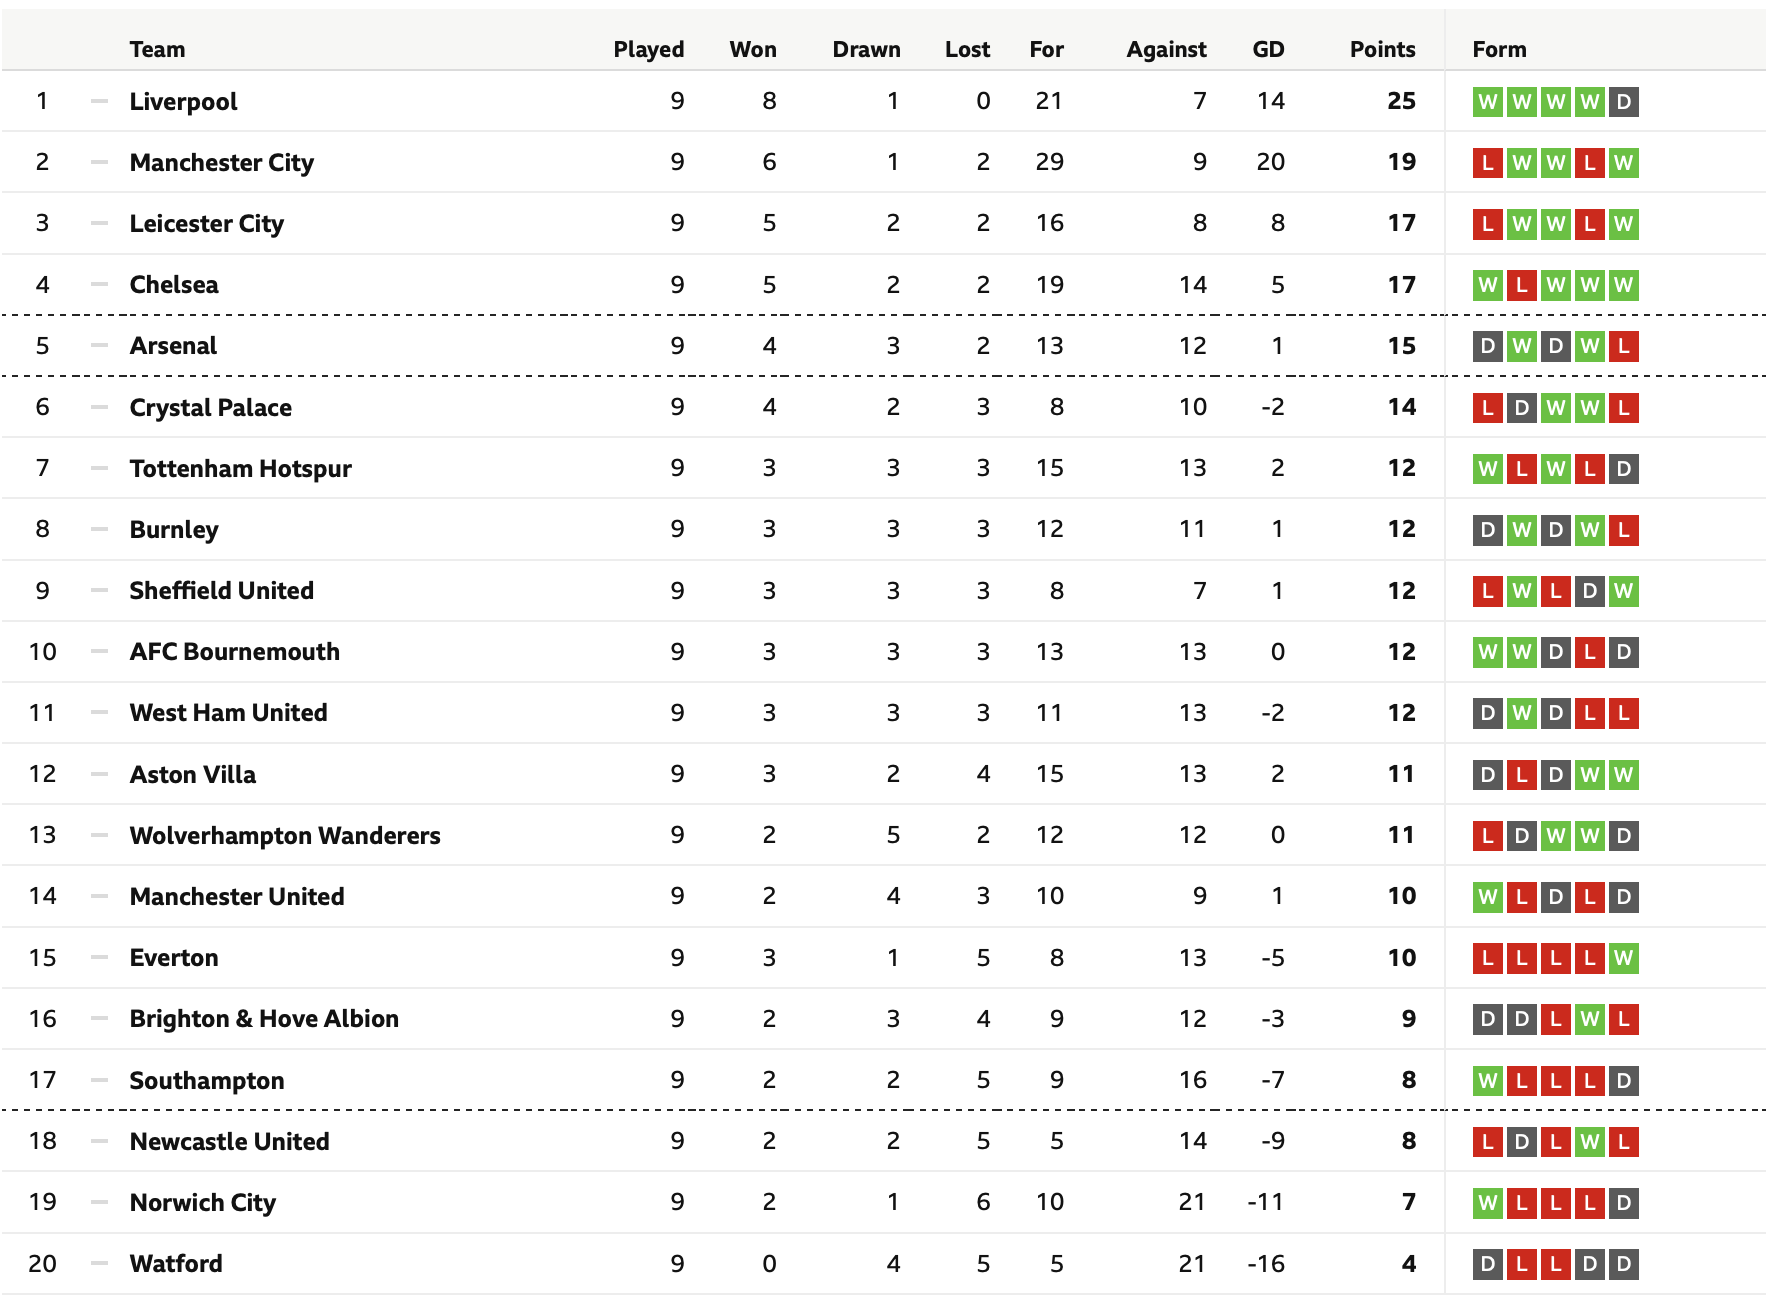This screenshot has height=1296, width=1784.
Task: Click the Team column header
Action: point(157,49)
